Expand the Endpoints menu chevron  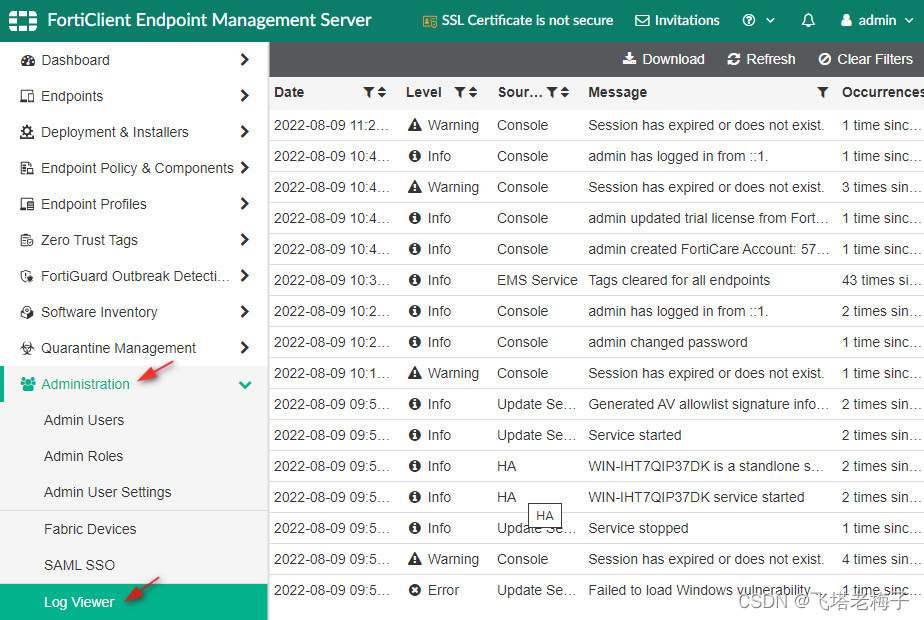[x=245, y=95]
